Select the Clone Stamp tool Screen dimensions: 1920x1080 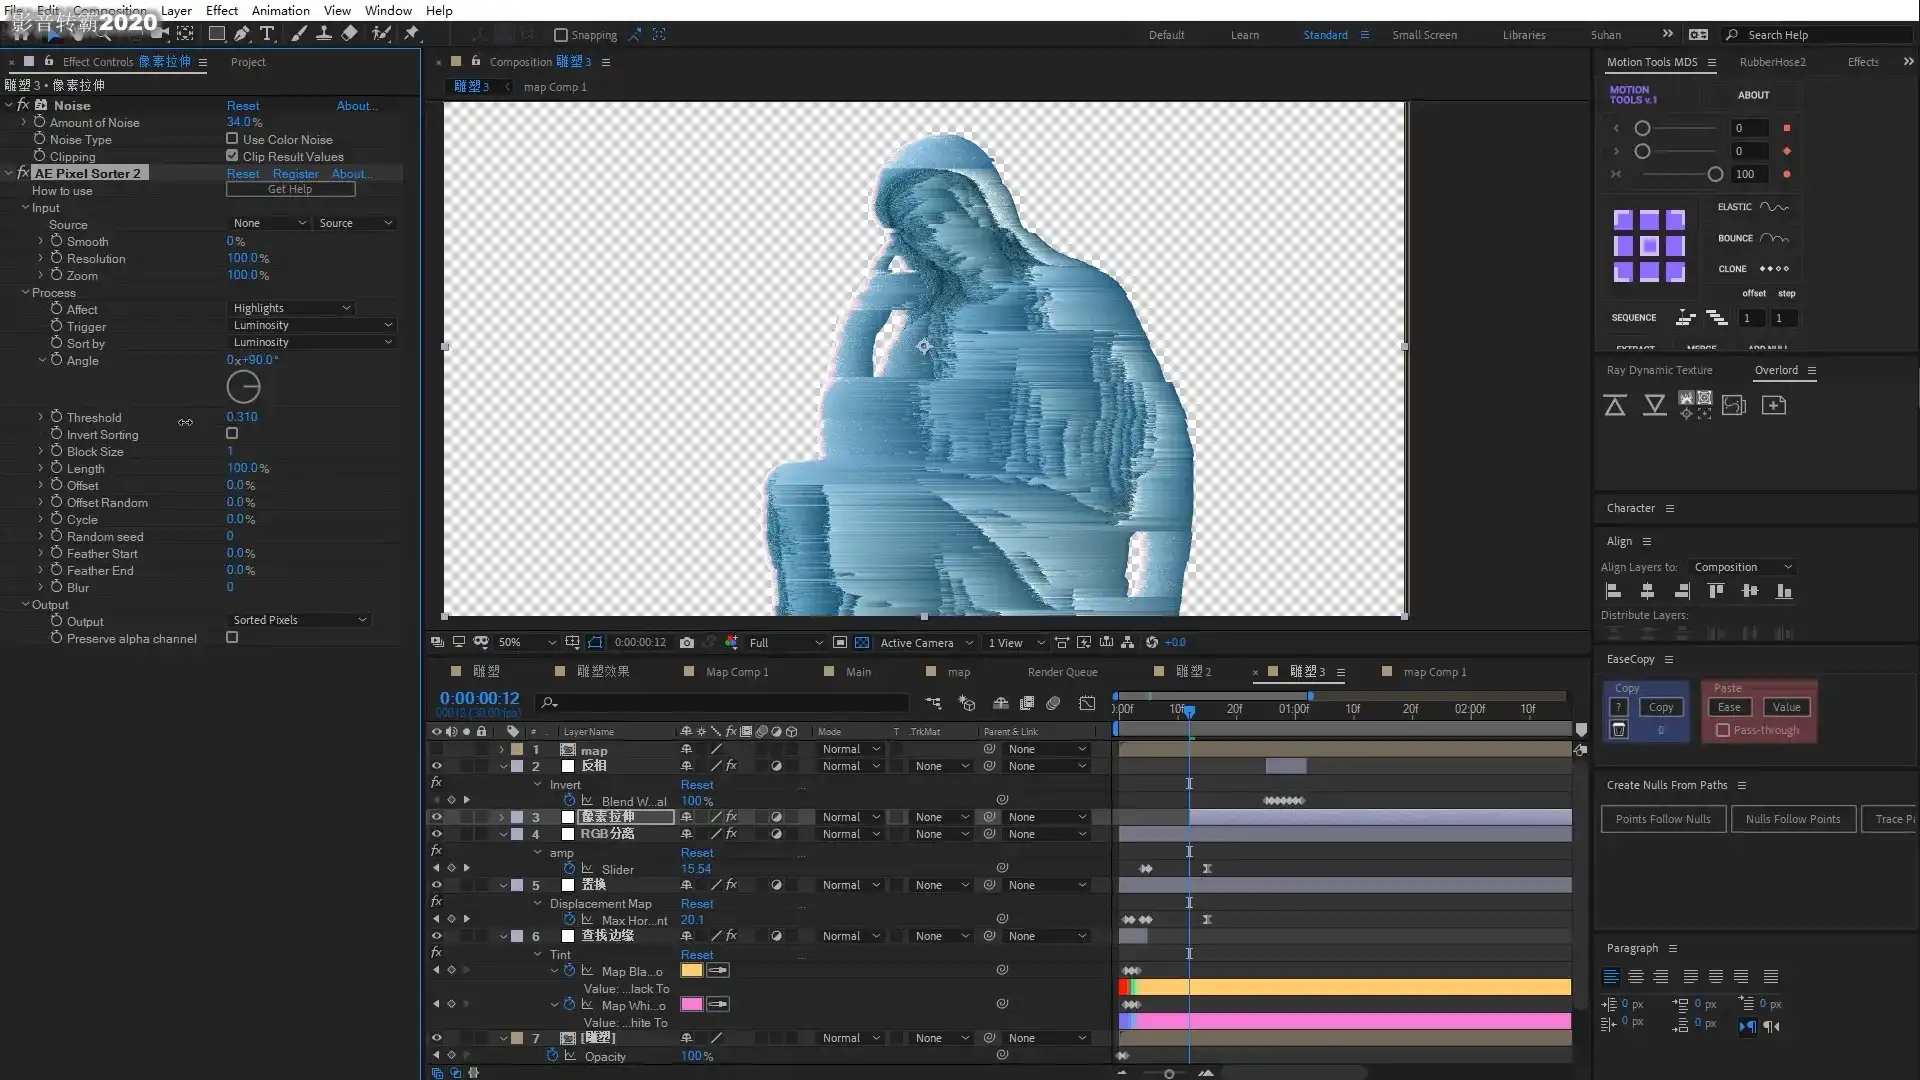324,34
